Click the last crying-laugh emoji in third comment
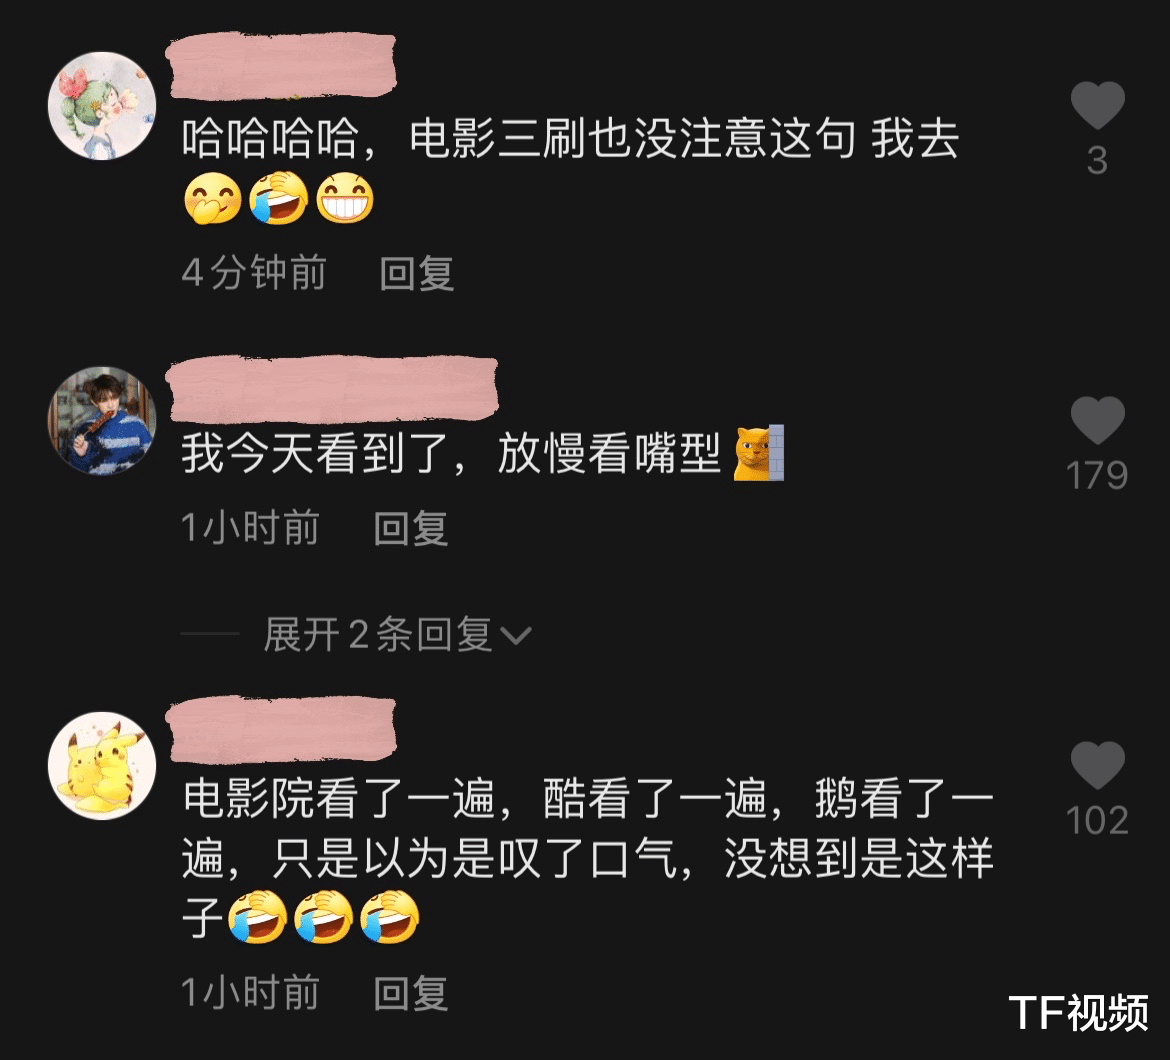Image resolution: width=1170 pixels, height=1060 pixels. pyautogui.click(x=390, y=917)
